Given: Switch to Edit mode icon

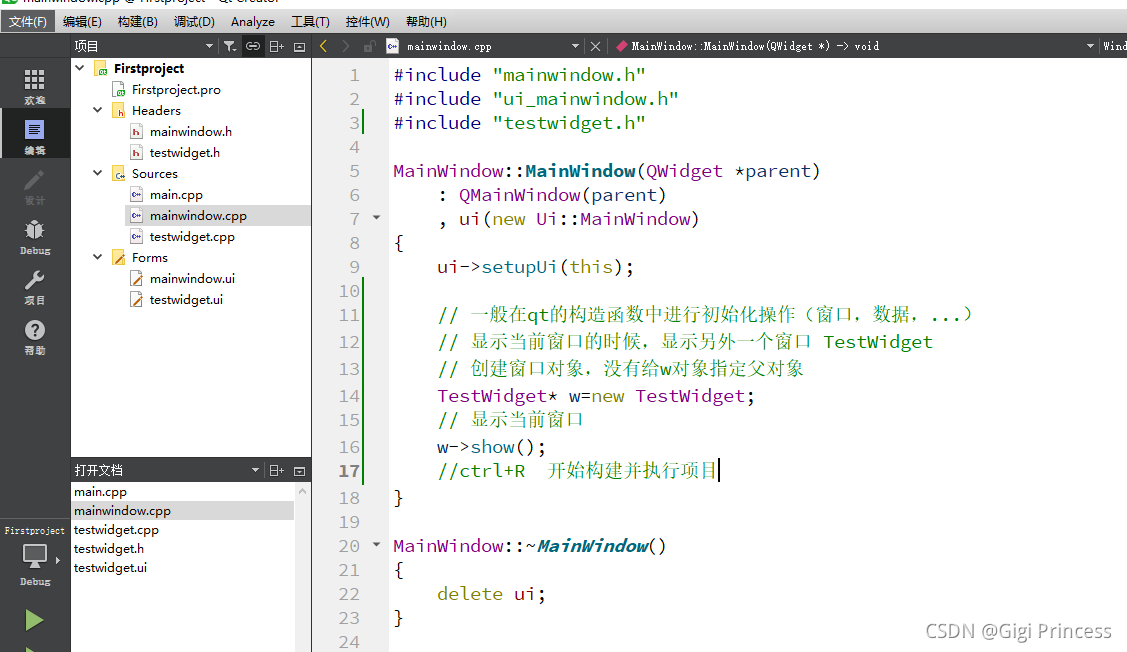Looking at the screenshot, I should [34, 129].
